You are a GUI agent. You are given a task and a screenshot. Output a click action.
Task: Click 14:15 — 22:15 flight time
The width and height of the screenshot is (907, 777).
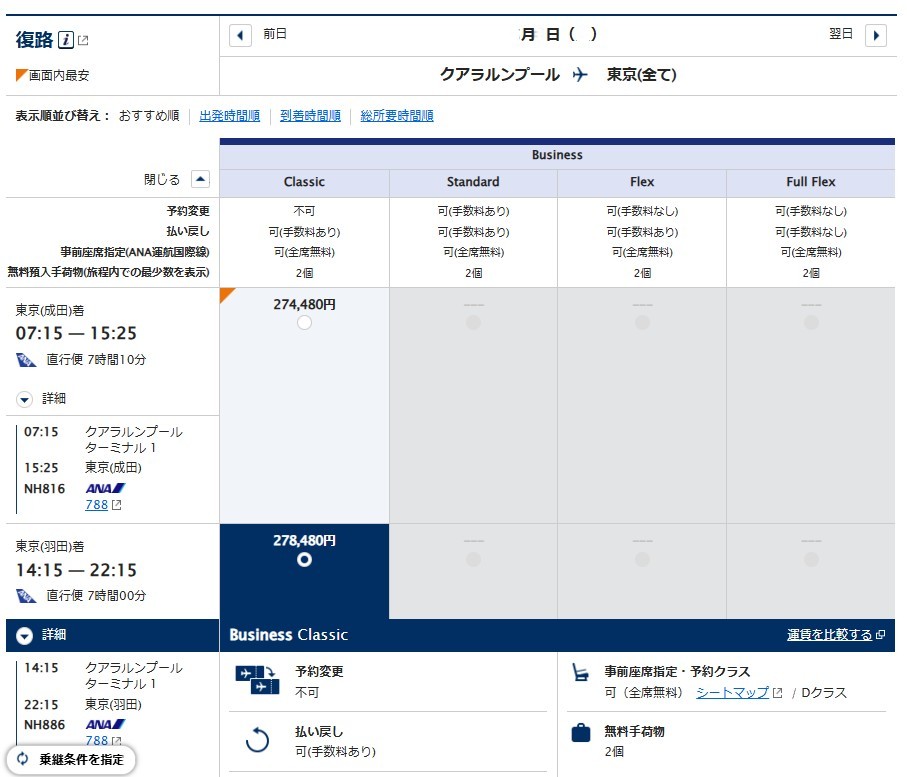pos(76,570)
